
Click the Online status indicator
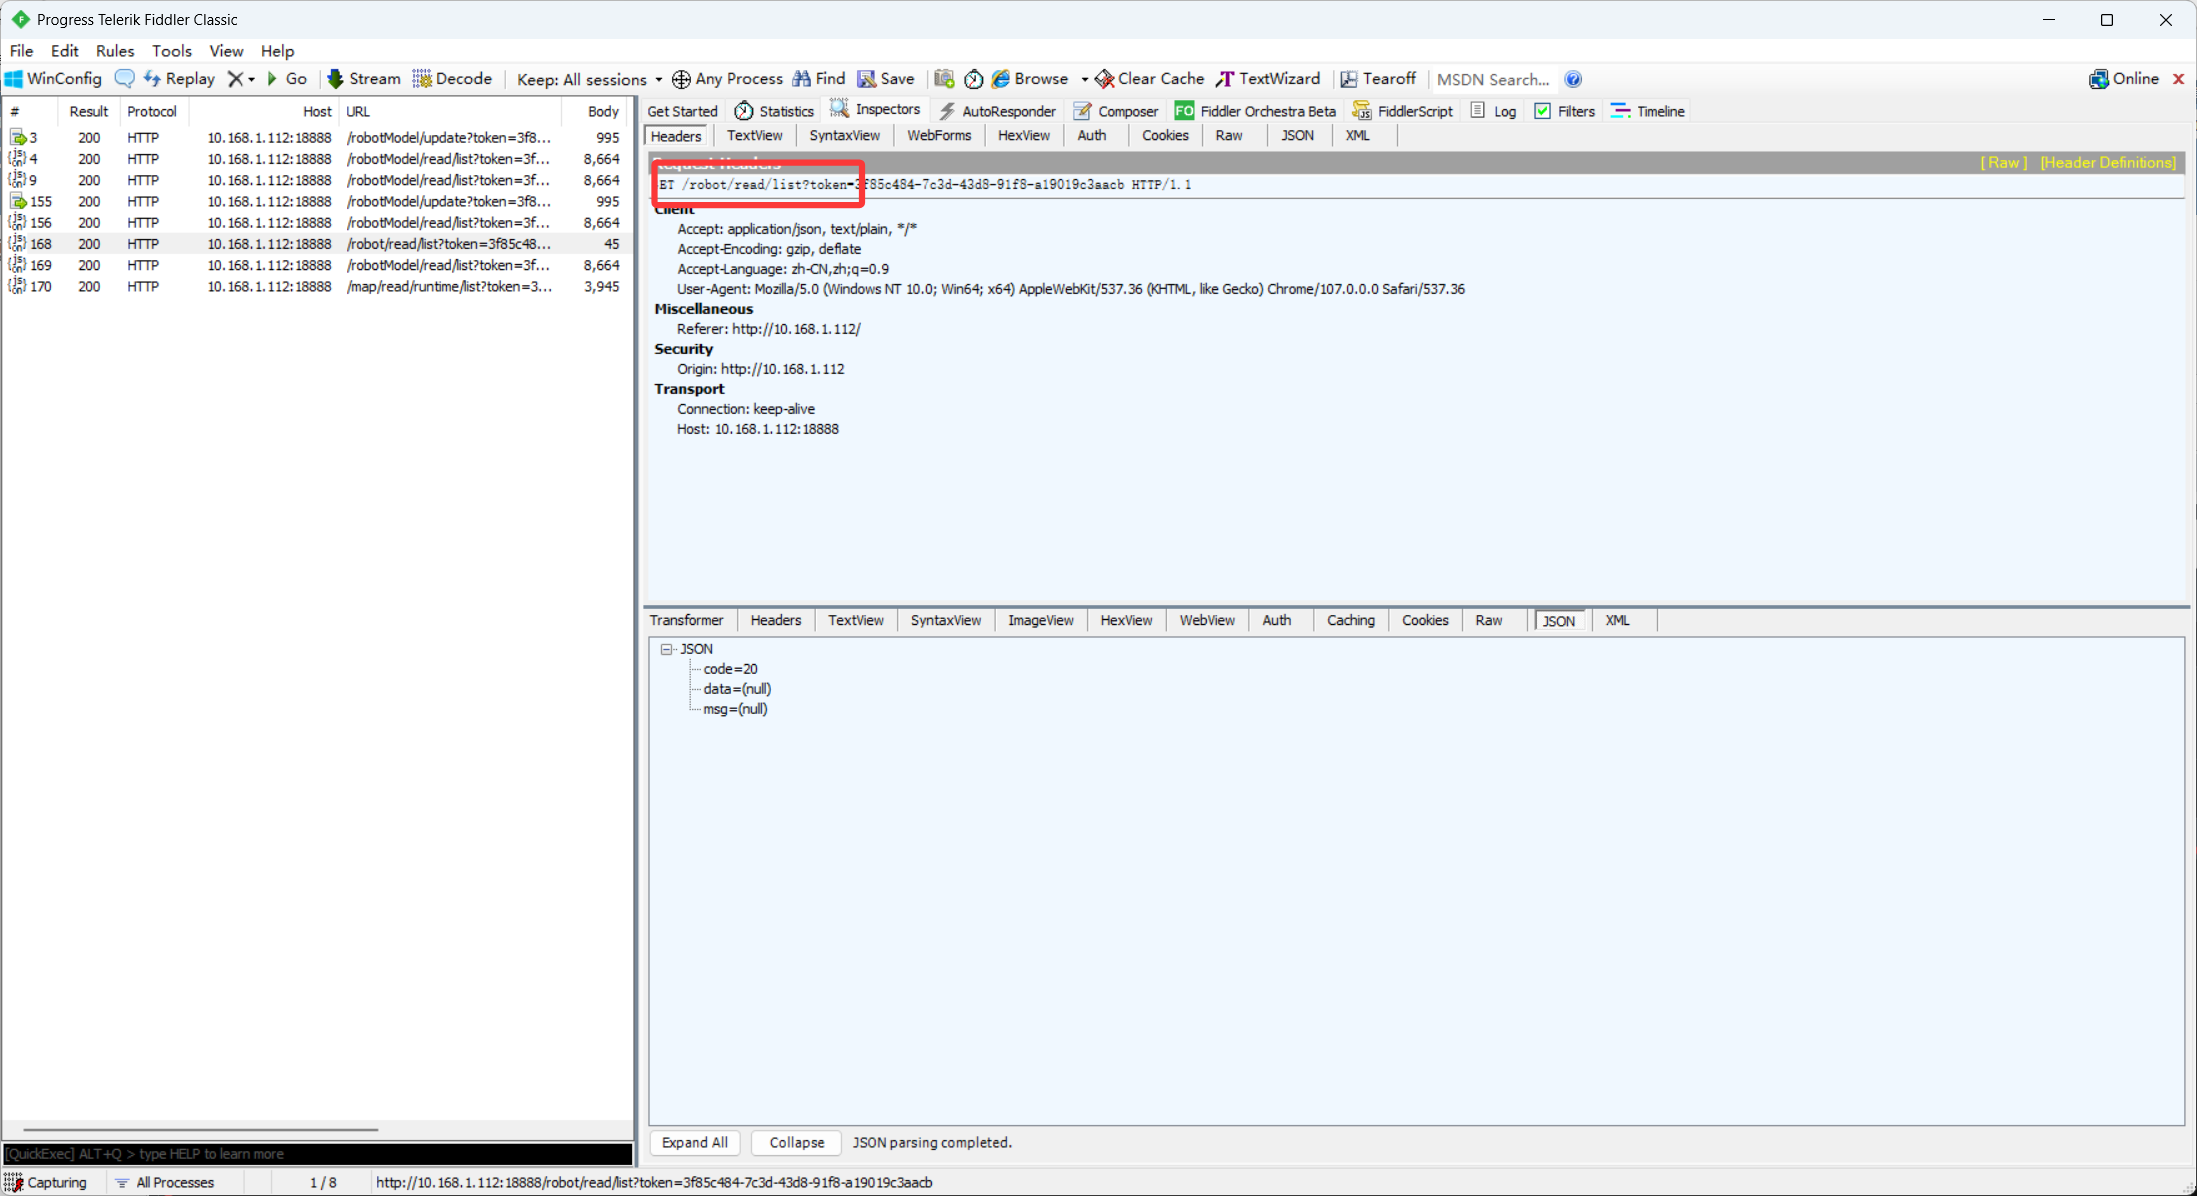pos(2123,79)
